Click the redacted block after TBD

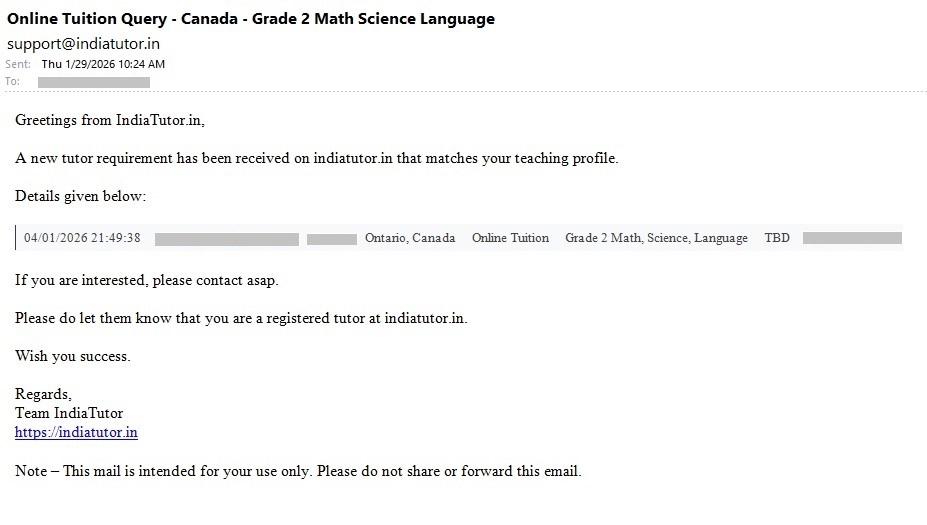[x=852, y=239]
